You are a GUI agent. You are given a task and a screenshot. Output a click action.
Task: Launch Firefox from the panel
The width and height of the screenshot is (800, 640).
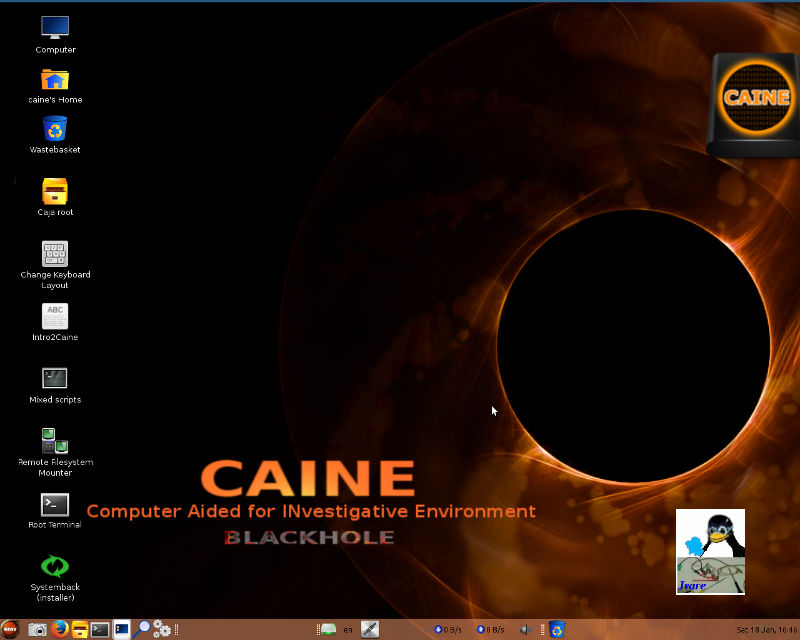(x=60, y=629)
